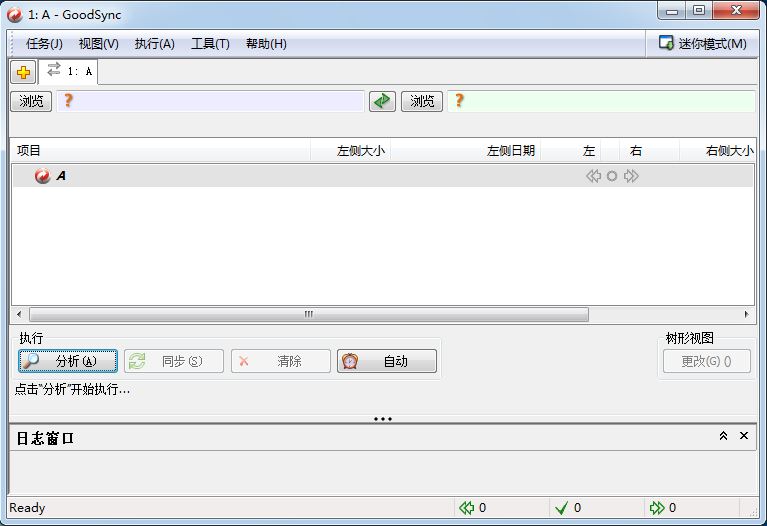Click the 清除 clear button
This screenshot has width=767, height=526.
click(x=281, y=361)
